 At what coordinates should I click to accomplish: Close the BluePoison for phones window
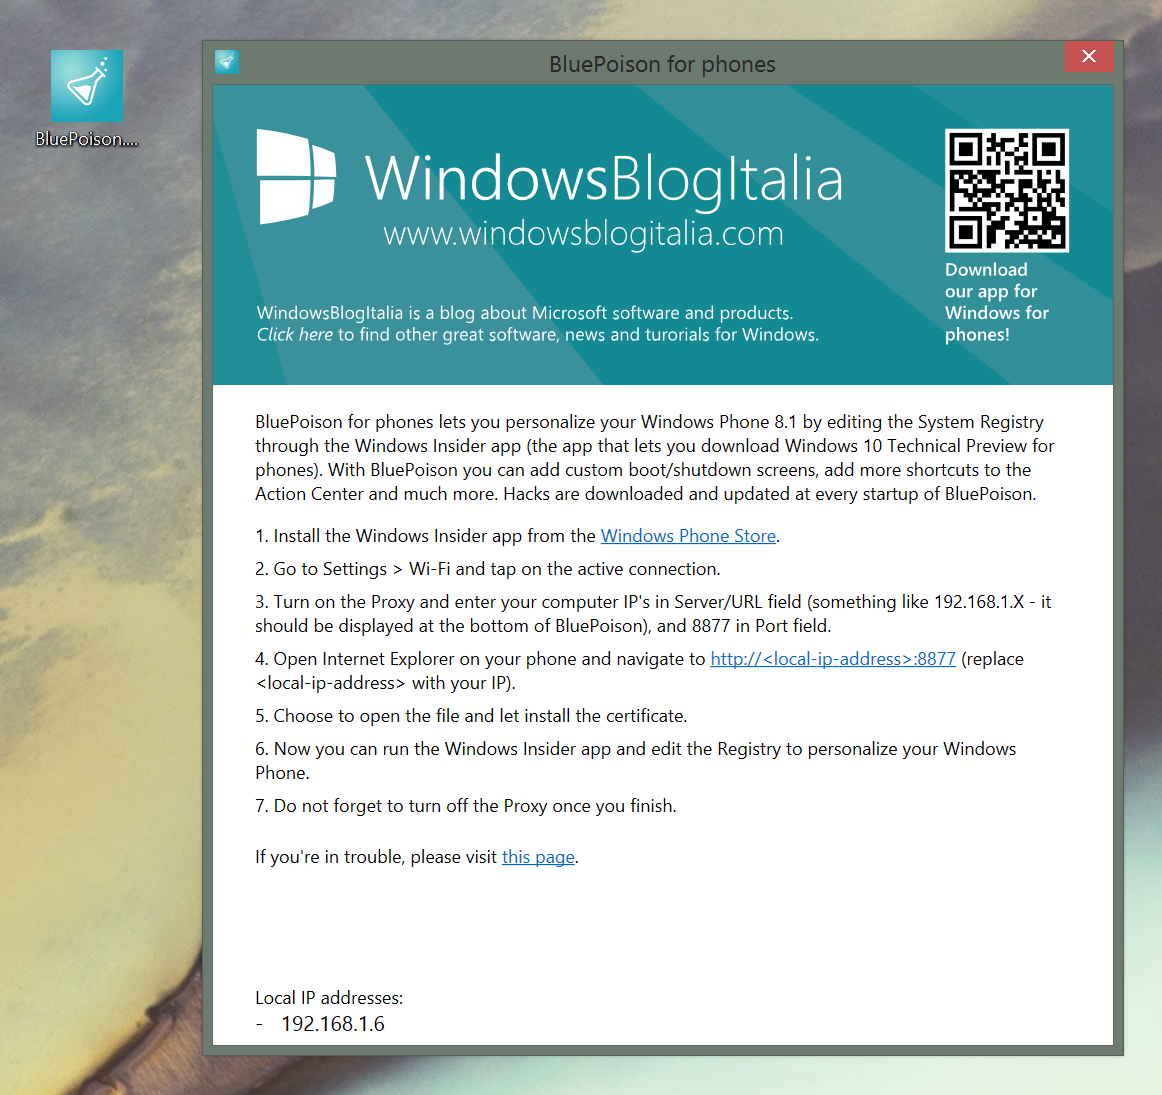point(1089,56)
